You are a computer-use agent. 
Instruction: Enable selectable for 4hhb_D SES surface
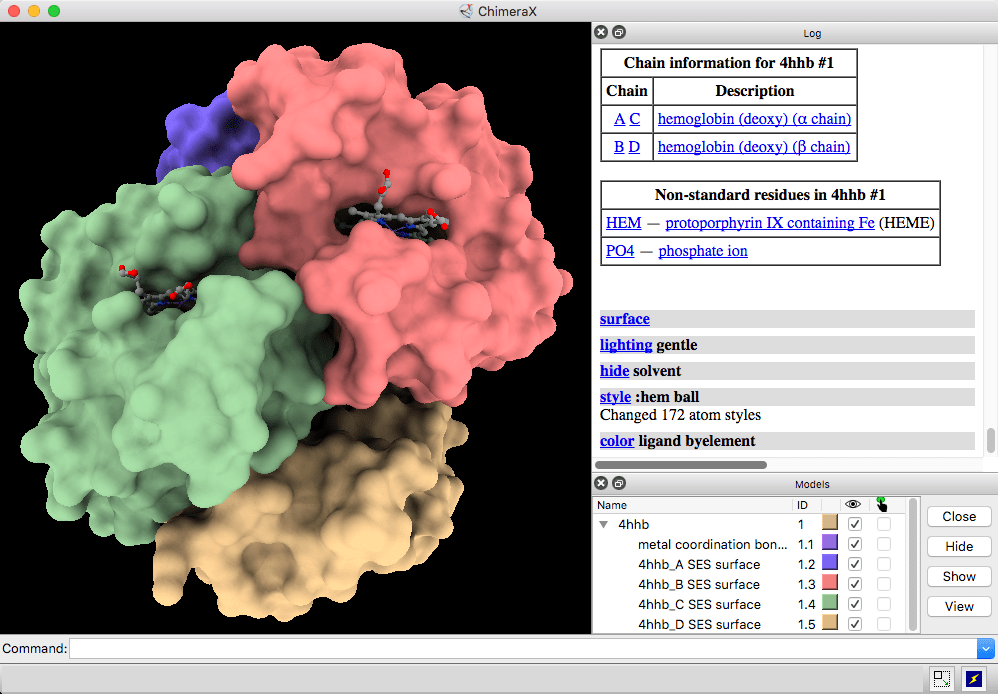click(883, 624)
